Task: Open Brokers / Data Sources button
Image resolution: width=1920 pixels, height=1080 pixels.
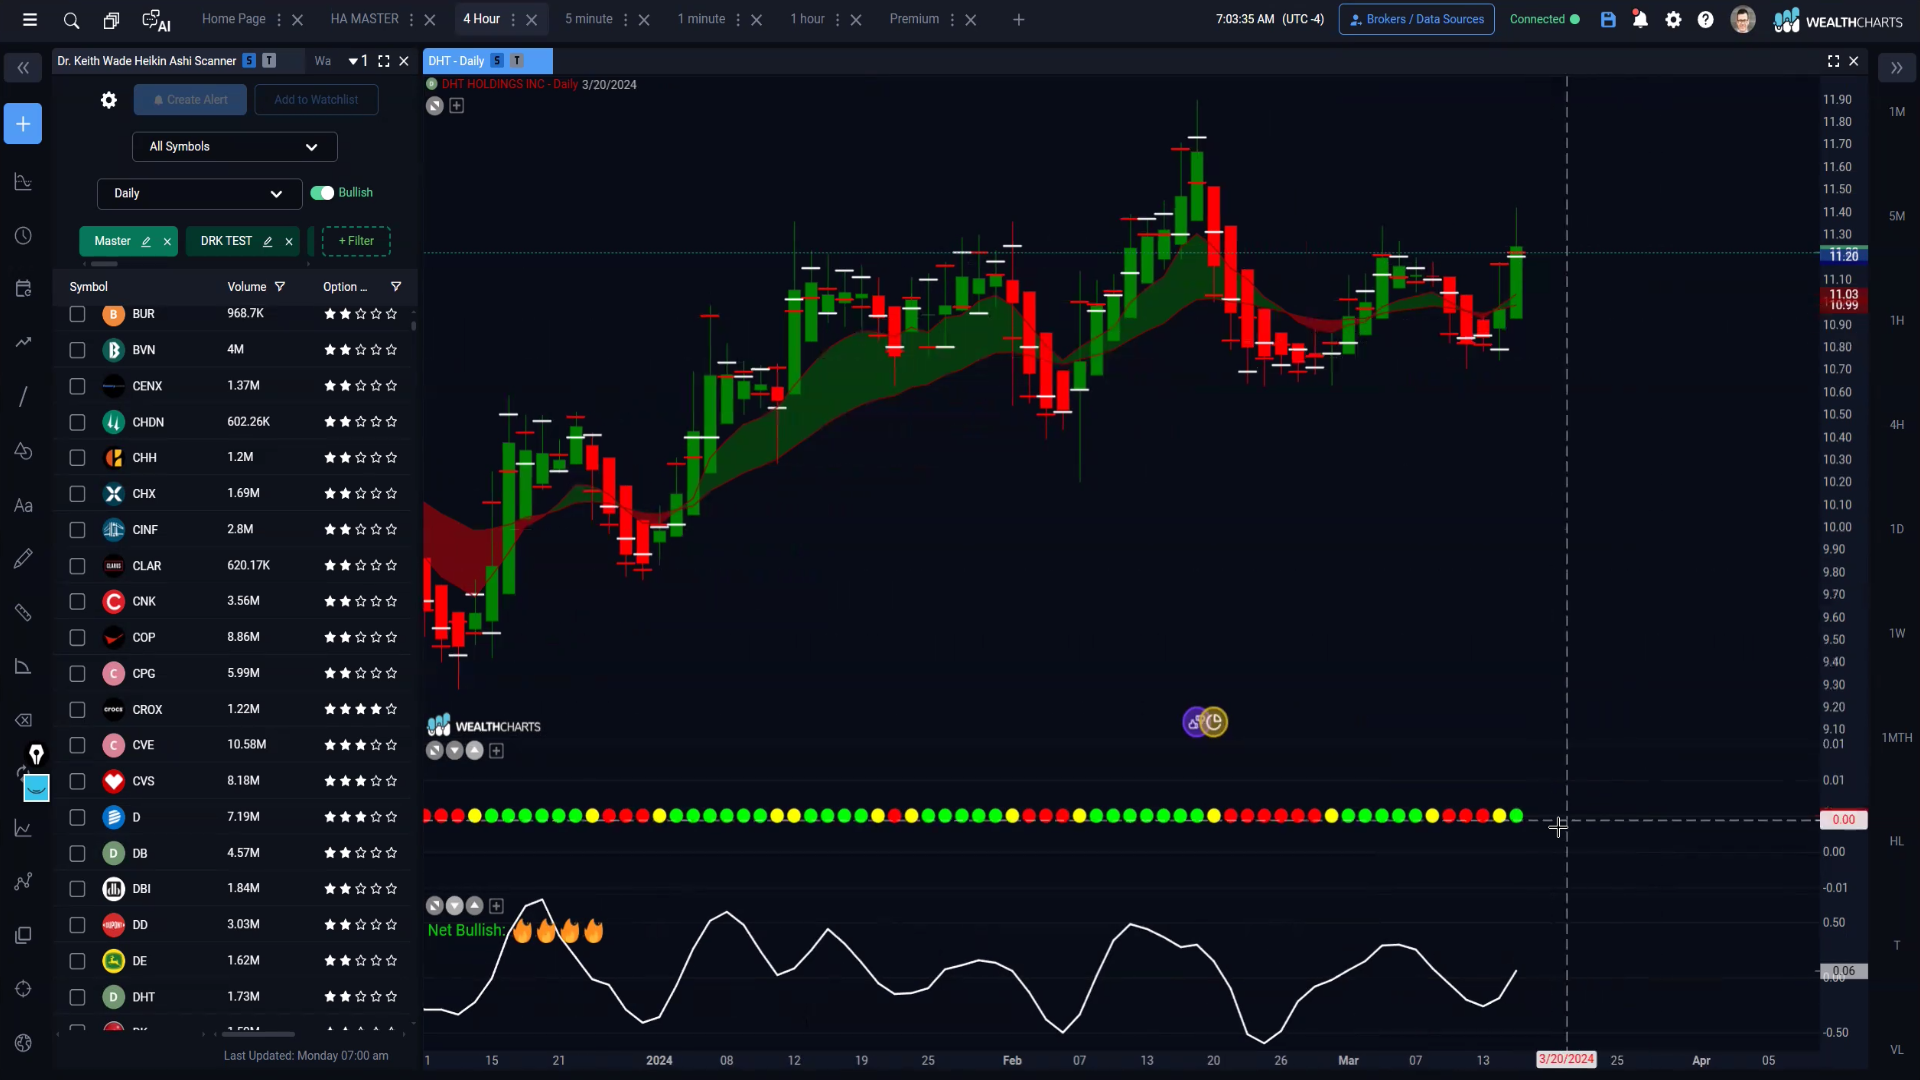Action: (1416, 19)
